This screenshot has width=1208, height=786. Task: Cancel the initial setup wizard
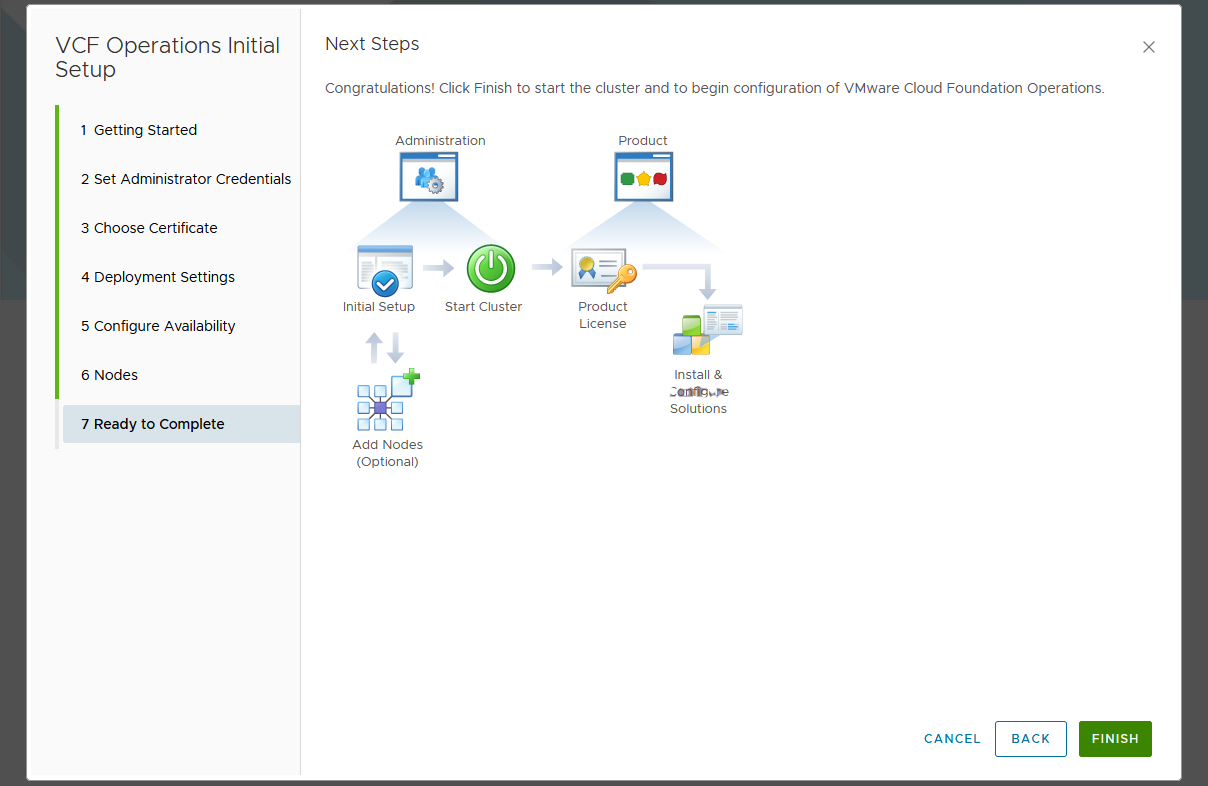[952, 739]
